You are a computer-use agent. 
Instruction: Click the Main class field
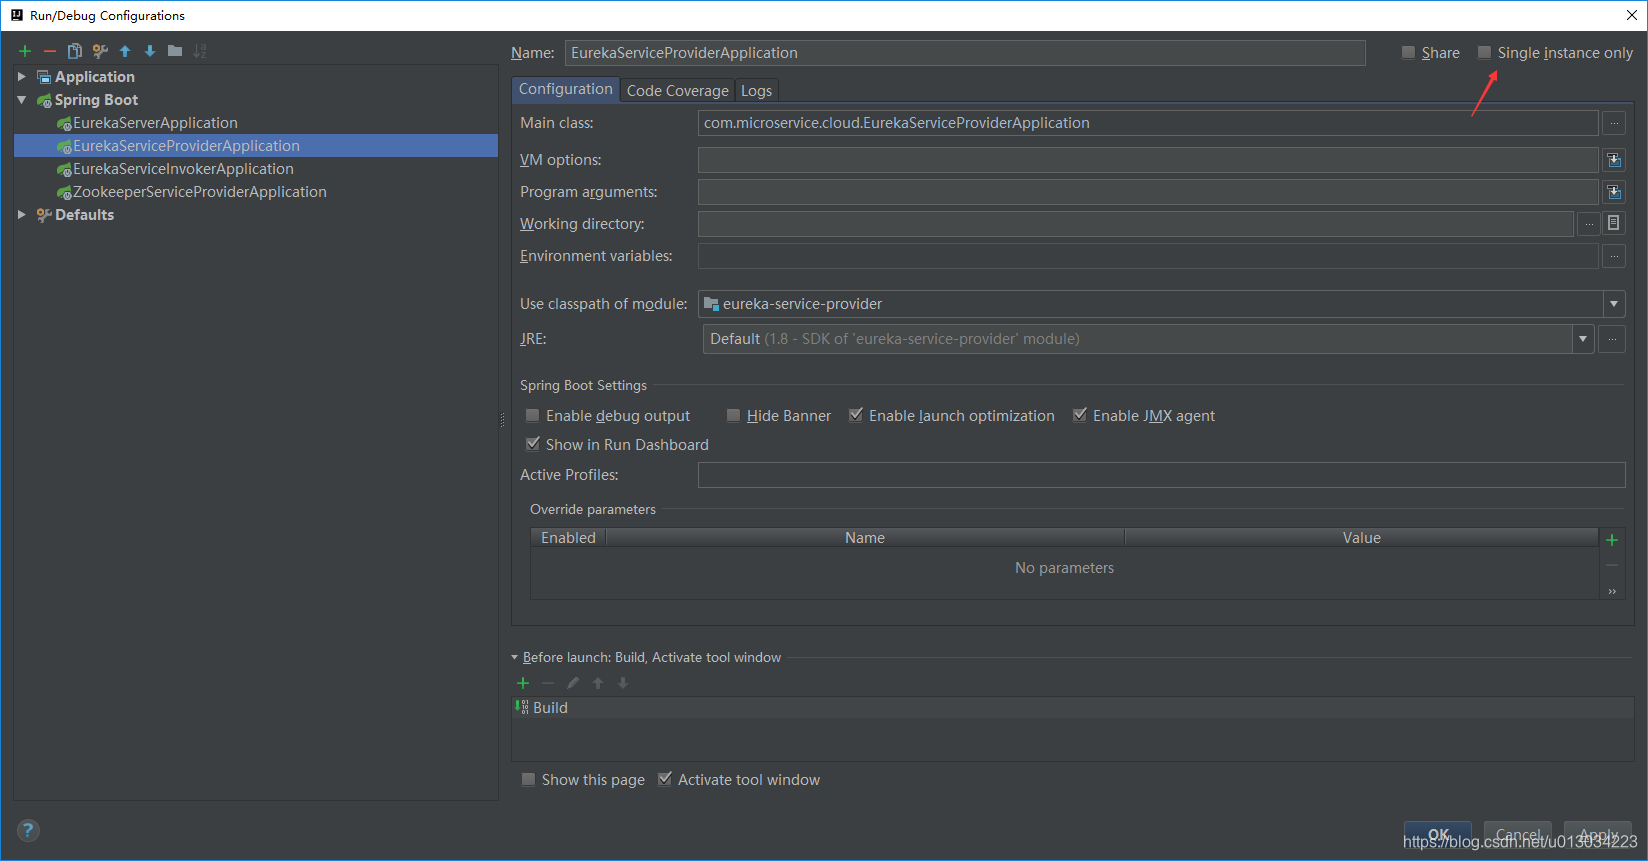[1148, 123]
